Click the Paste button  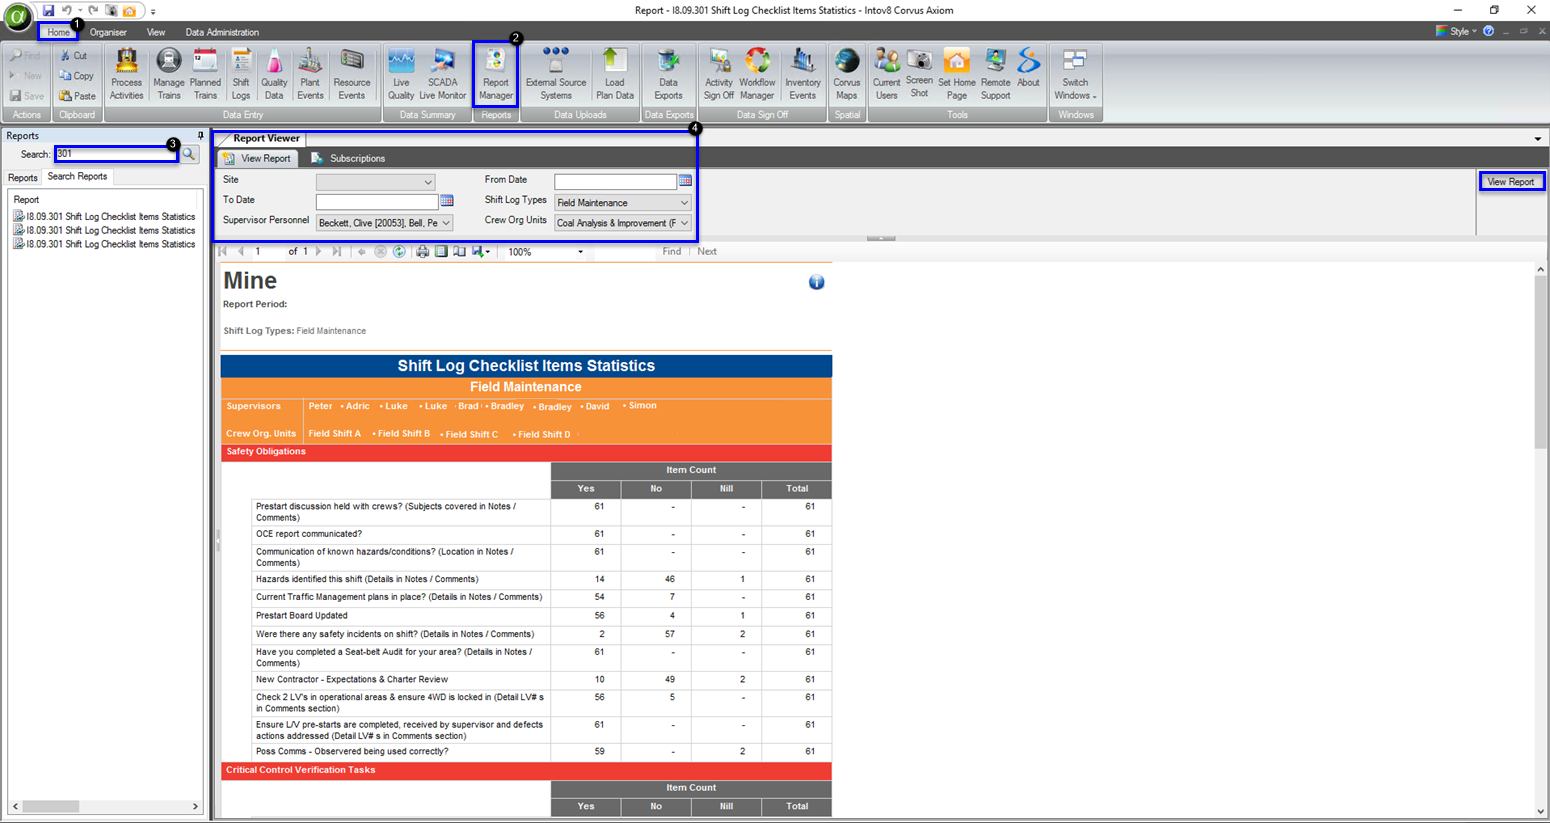(x=77, y=96)
